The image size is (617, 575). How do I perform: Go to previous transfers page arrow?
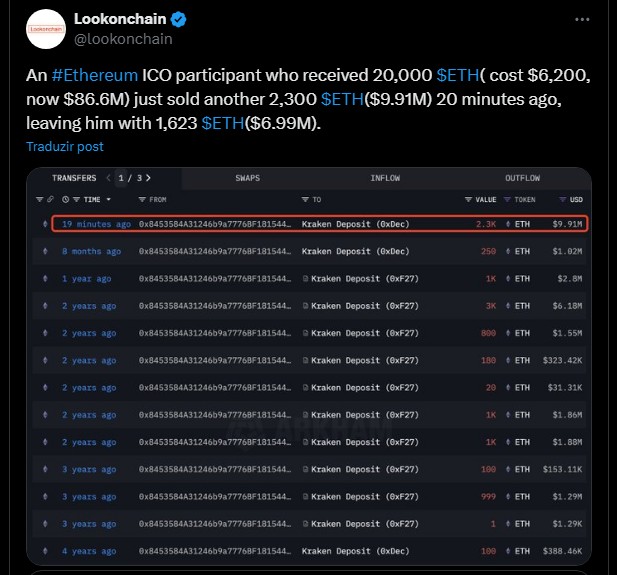(x=109, y=178)
